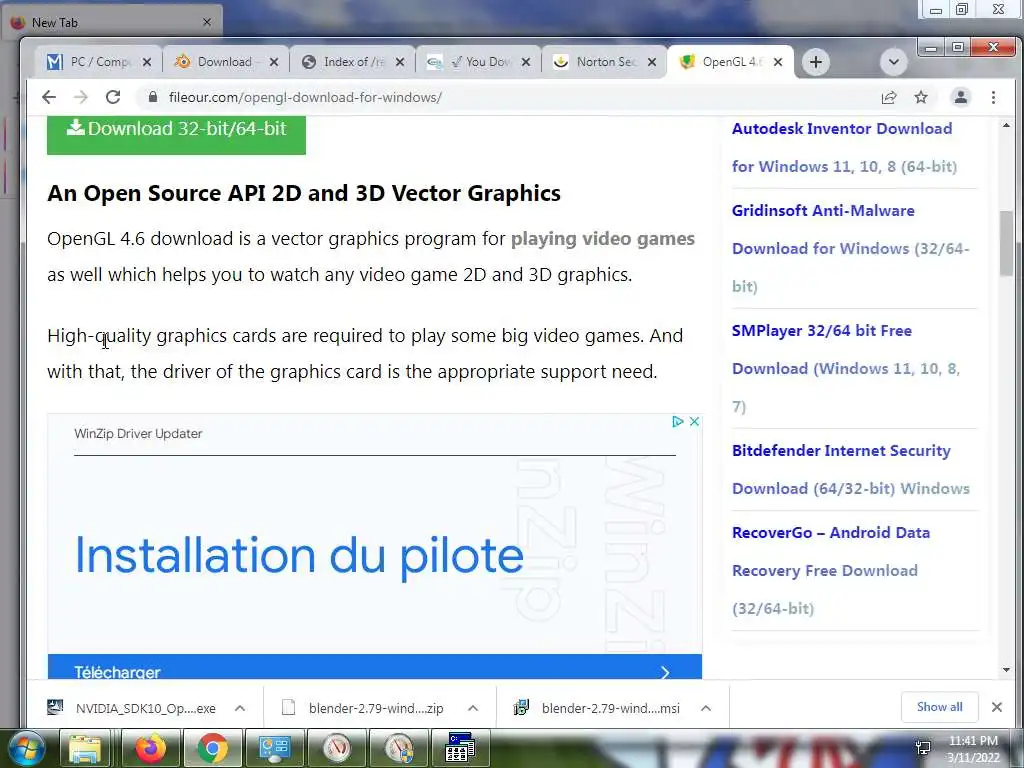Image resolution: width=1024 pixels, height=768 pixels.
Task: Expand the tab search dropdown
Action: pyautogui.click(x=893, y=62)
